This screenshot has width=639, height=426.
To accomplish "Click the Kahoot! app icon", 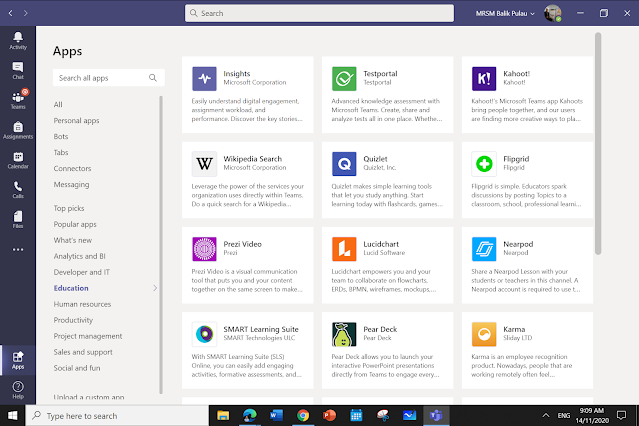I will point(484,79).
